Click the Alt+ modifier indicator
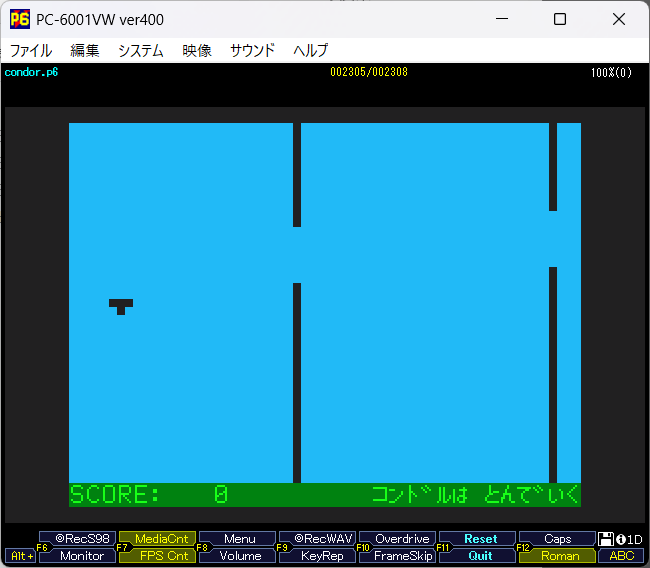 click(x=20, y=556)
